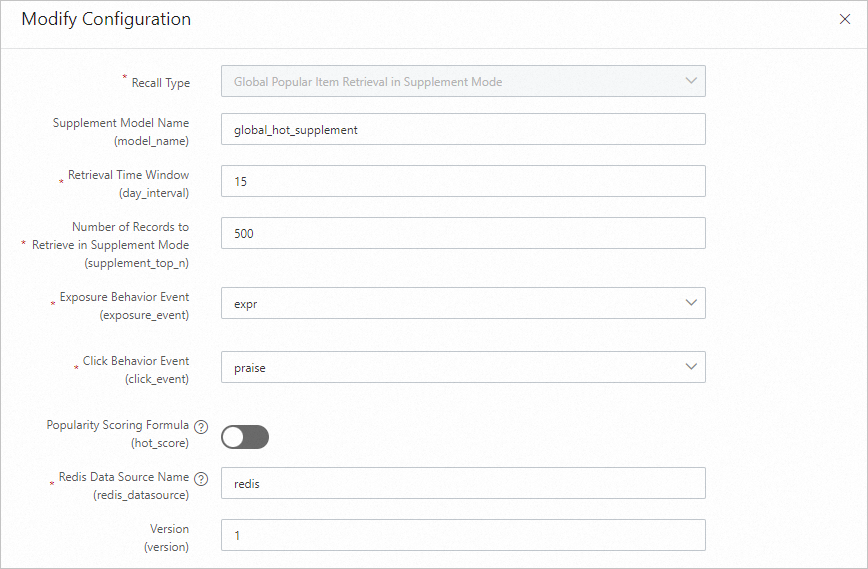Click the Supplement Model Name input field
Image resolution: width=868 pixels, height=569 pixels.
pyautogui.click(x=463, y=130)
